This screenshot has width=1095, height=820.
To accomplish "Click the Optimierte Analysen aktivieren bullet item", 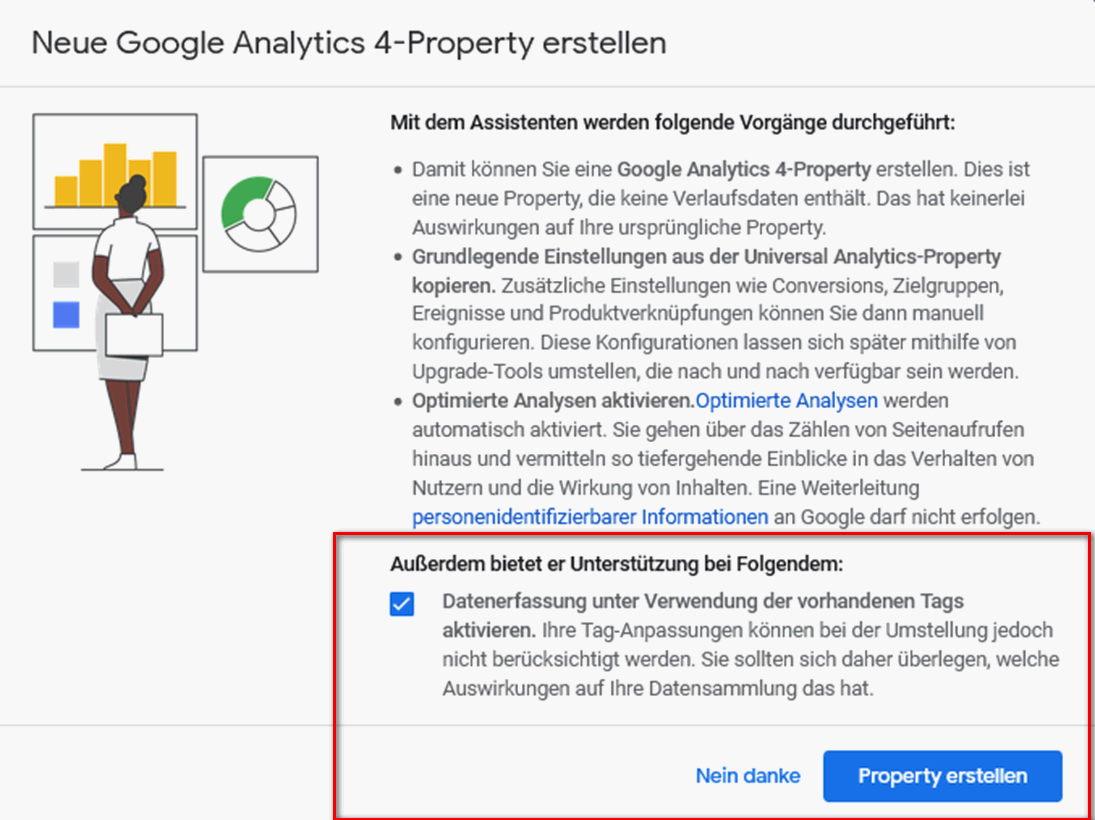I will [x=550, y=400].
